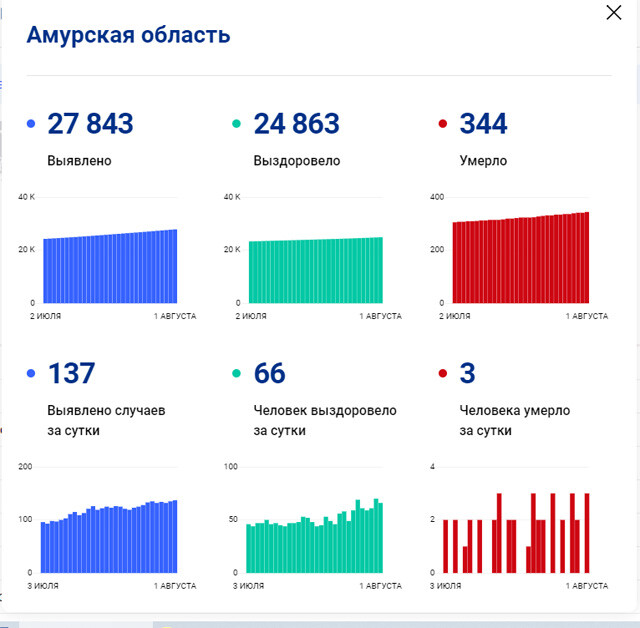Viewport: 640px width, 628px height.
Task: Select the 3 daily deaths number
Action: point(467,373)
